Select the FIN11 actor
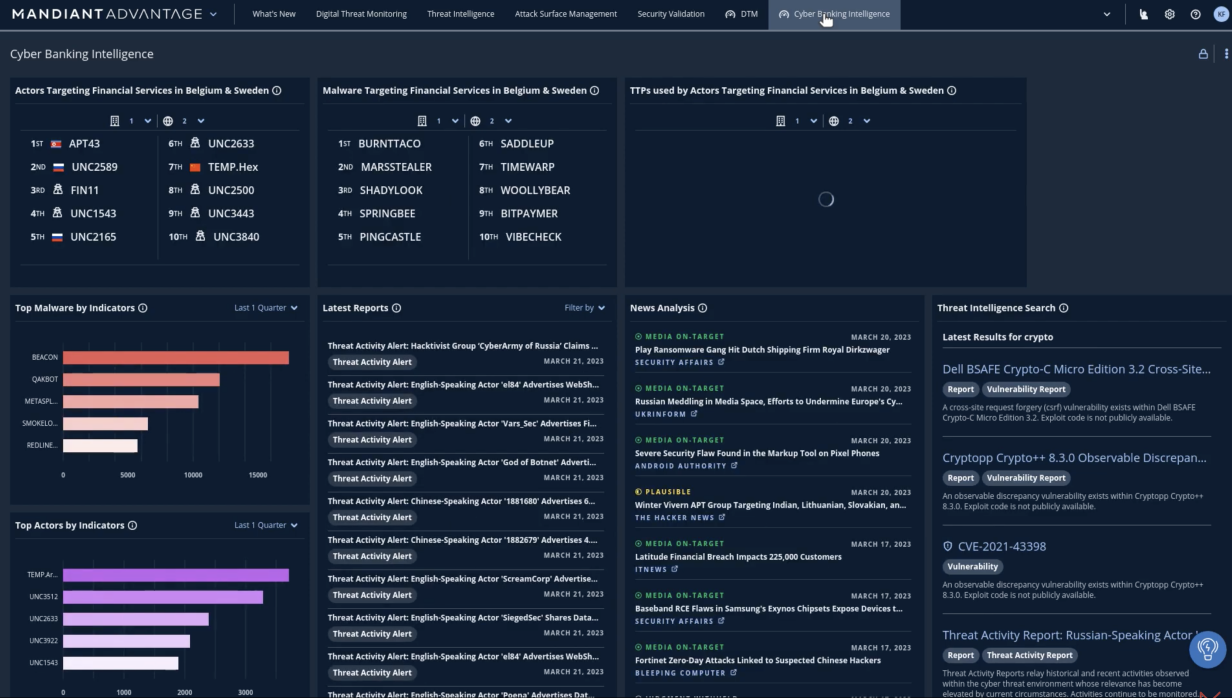Screen dimensions: 1232x698 [85, 190]
